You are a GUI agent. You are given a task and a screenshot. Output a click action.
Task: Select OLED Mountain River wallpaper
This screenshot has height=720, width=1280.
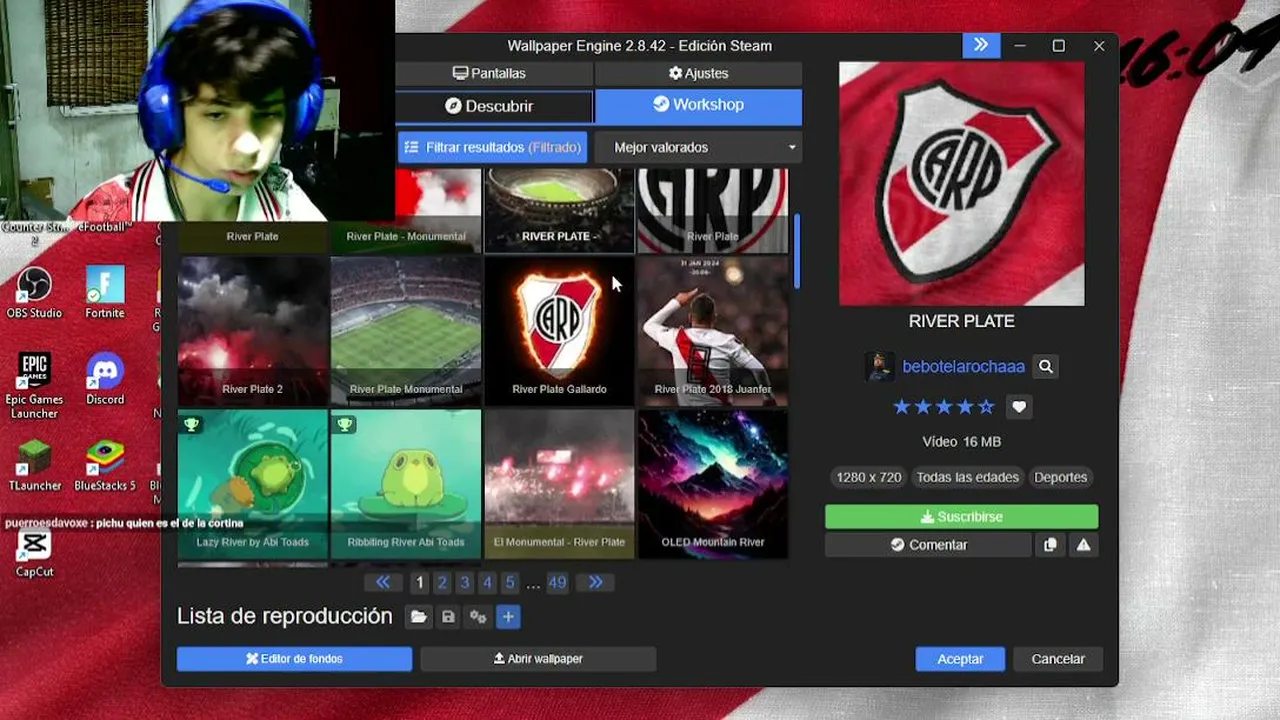pyautogui.click(x=713, y=484)
